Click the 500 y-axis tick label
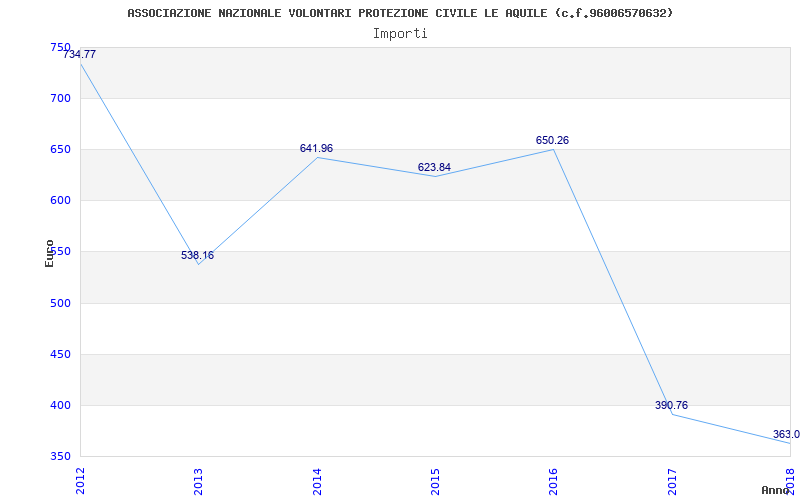 point(60,303)
